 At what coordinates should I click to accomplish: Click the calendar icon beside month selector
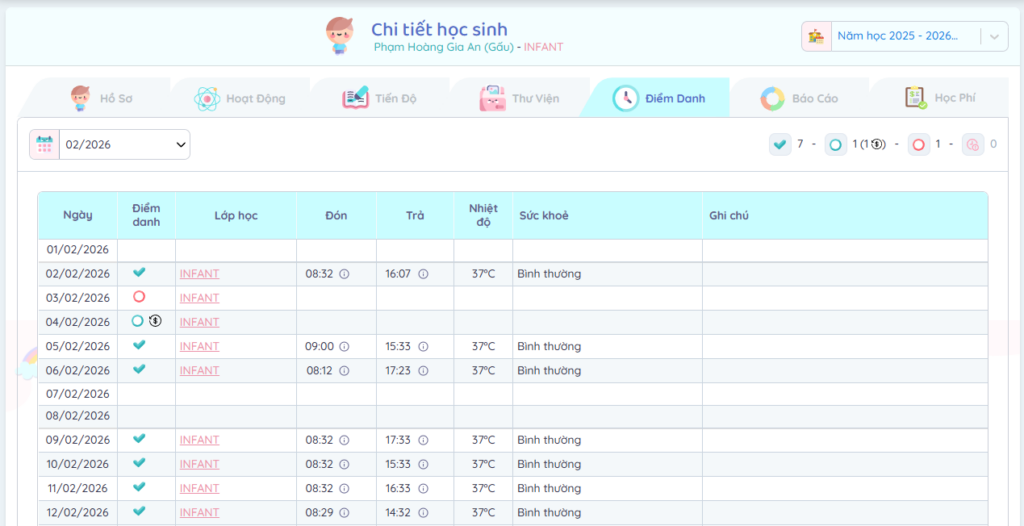pos(44,145)
